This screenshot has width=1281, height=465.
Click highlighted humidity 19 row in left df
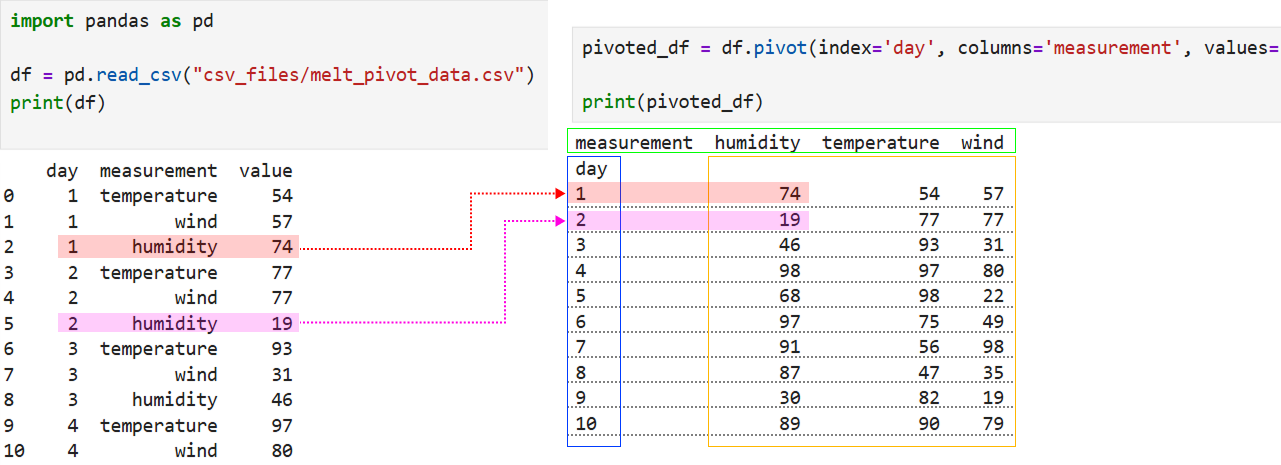click(x=178, y=323)
